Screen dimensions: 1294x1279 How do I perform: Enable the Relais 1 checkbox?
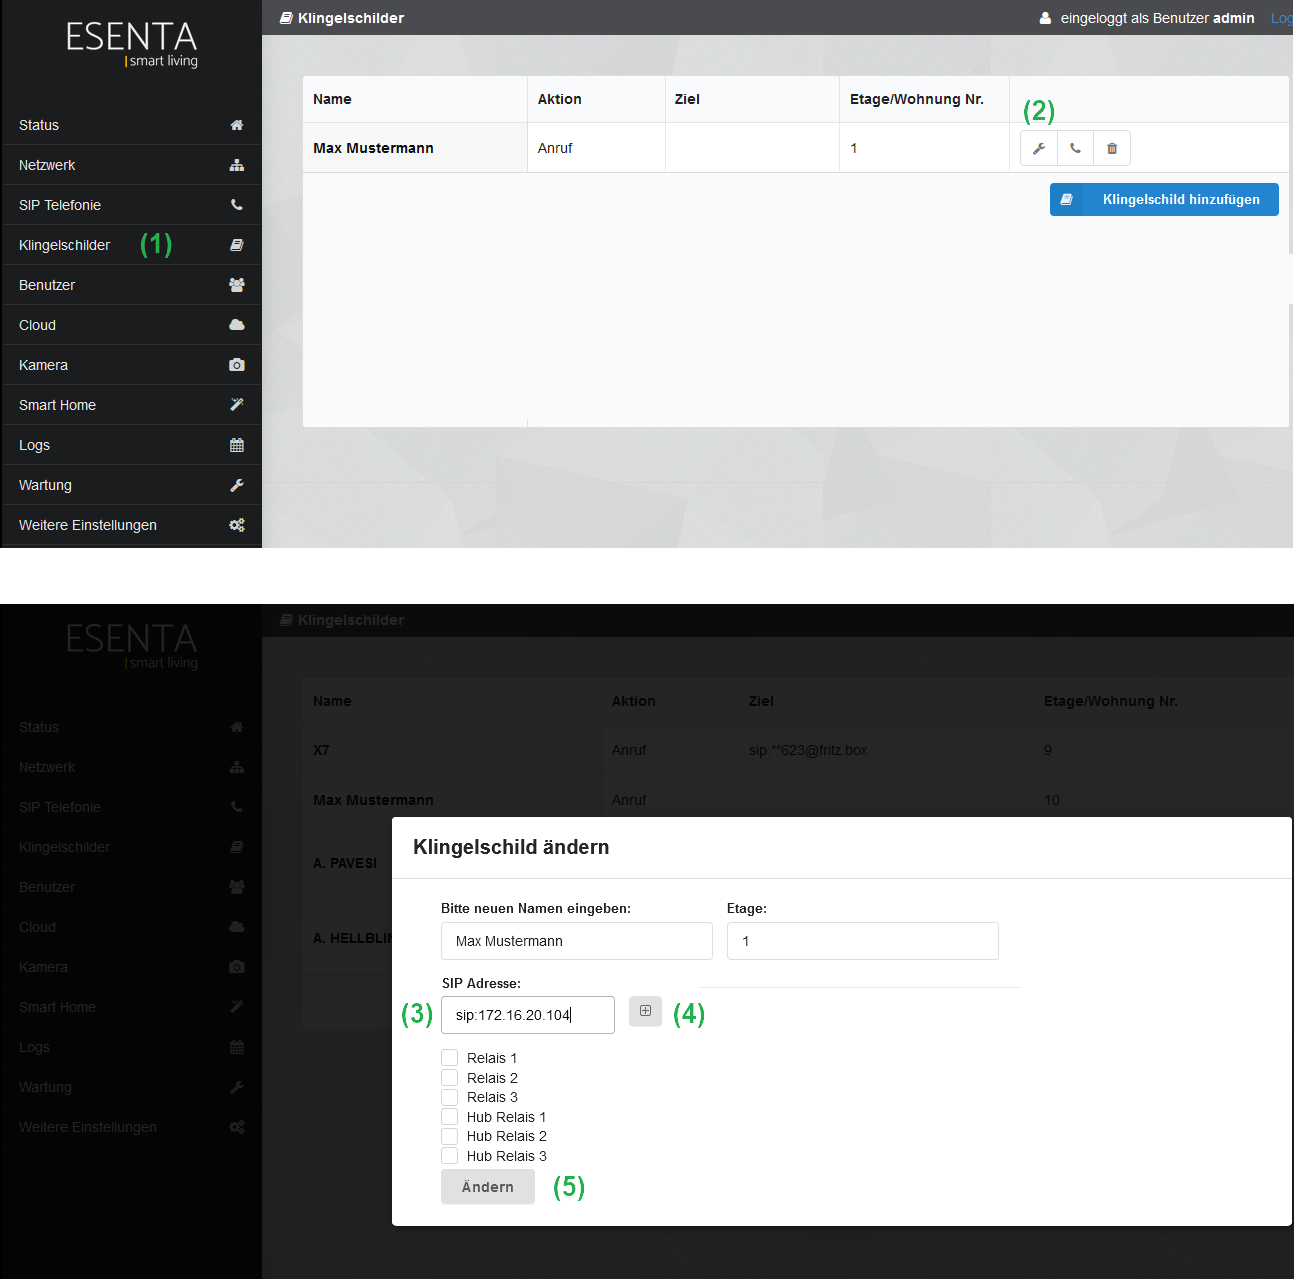tap(450, 1058)
